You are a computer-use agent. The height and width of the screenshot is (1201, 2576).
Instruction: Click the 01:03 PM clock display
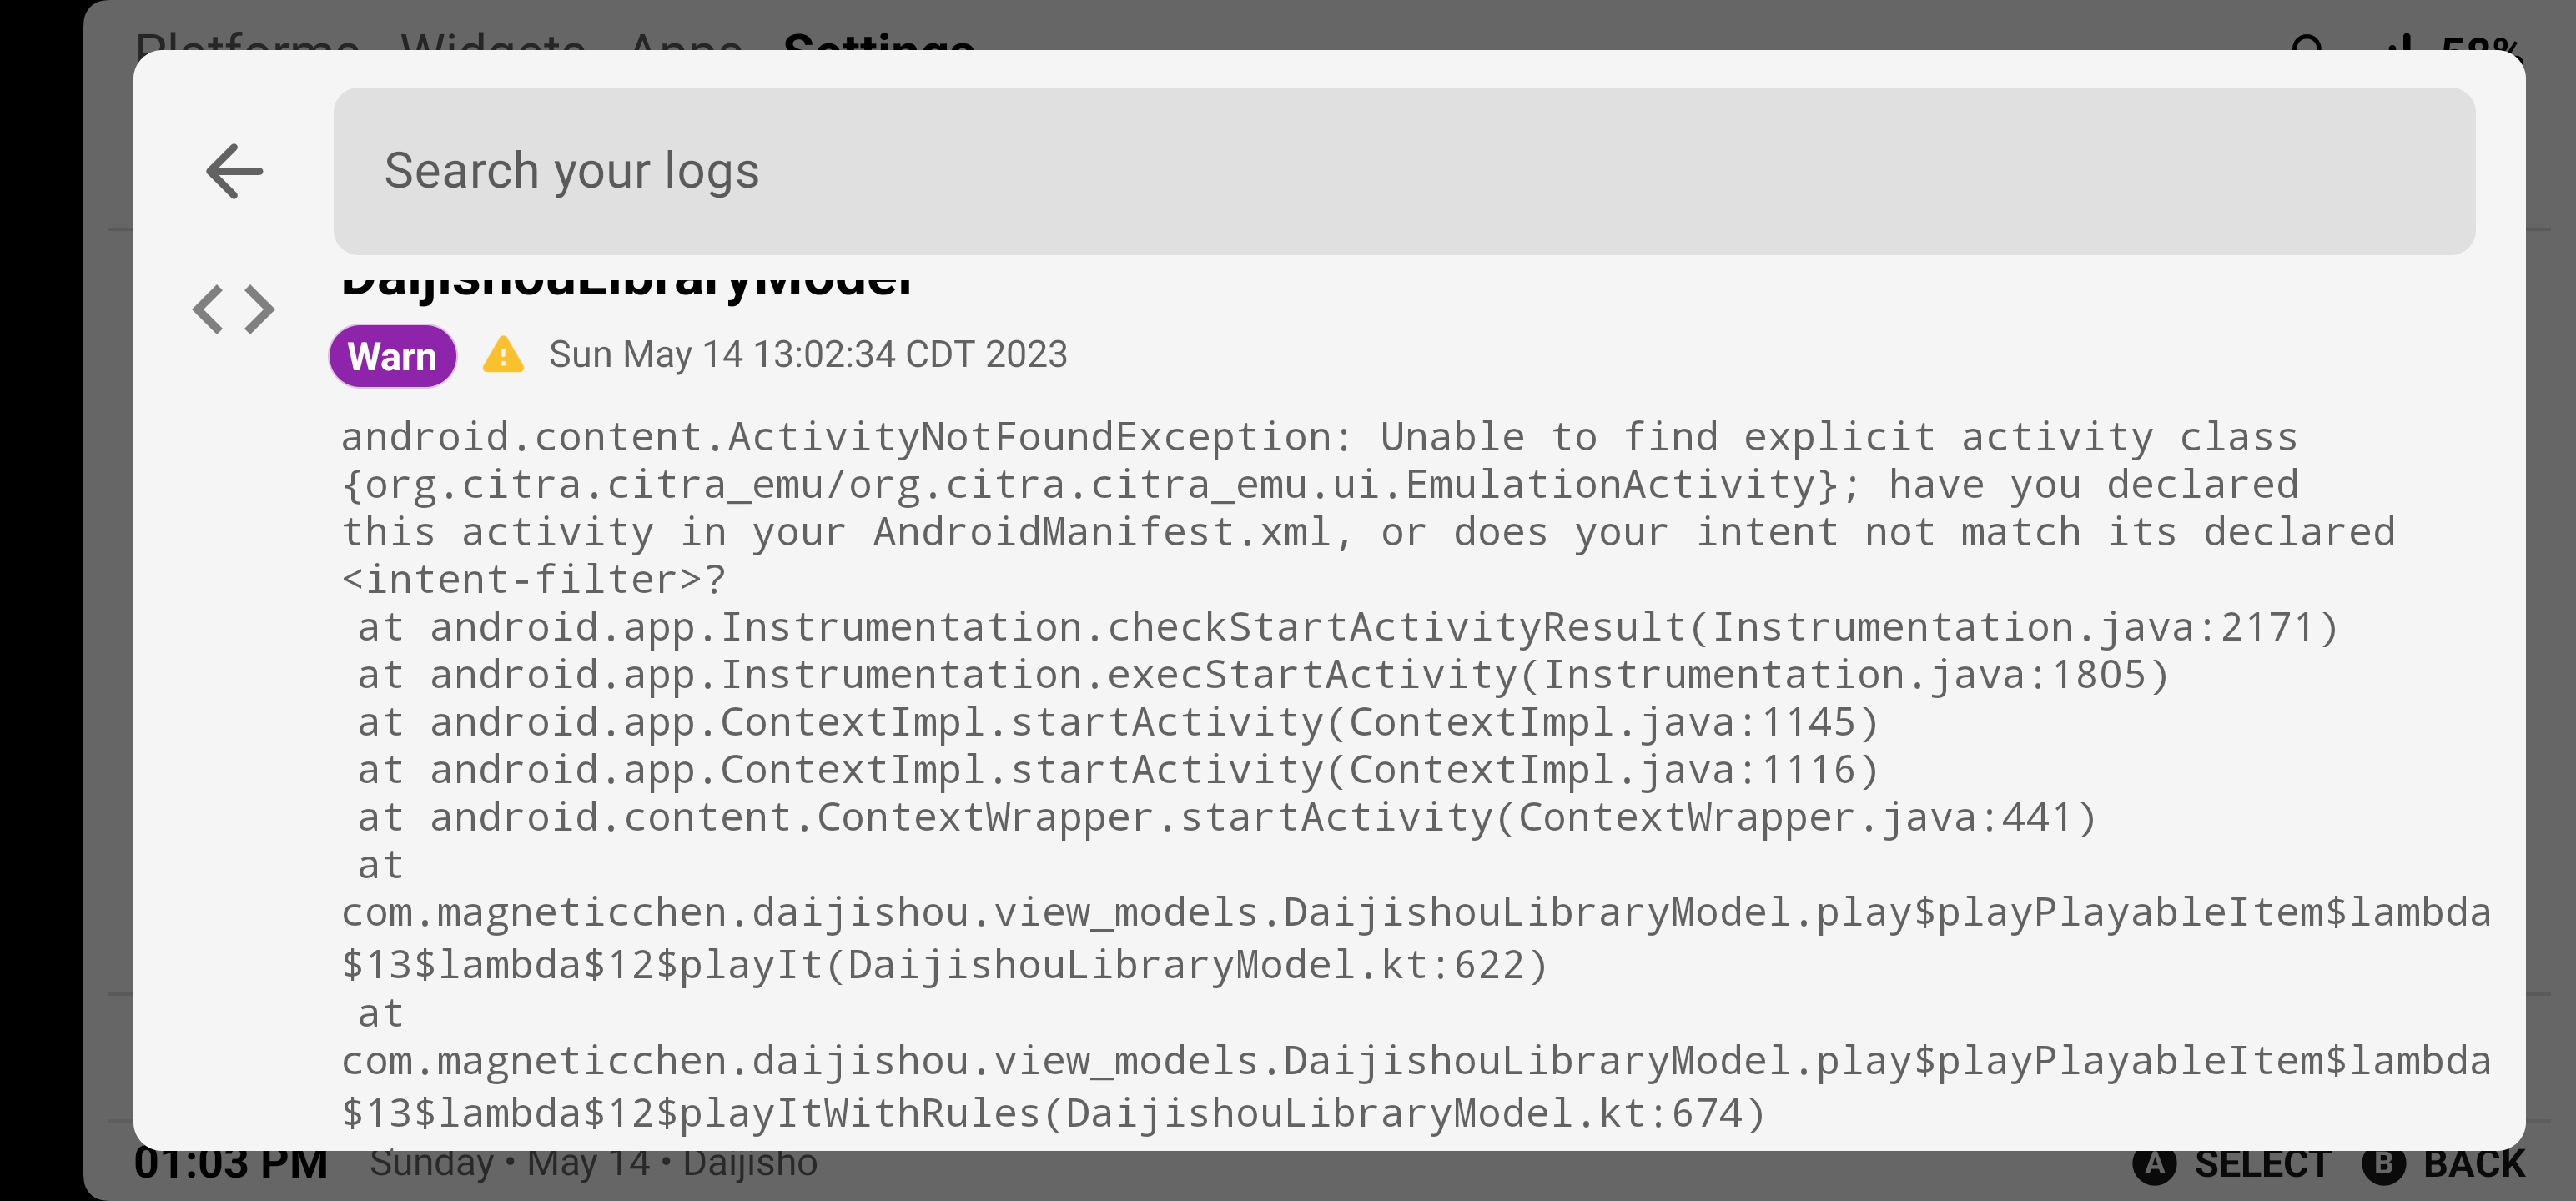click(x=231, y=1163)
